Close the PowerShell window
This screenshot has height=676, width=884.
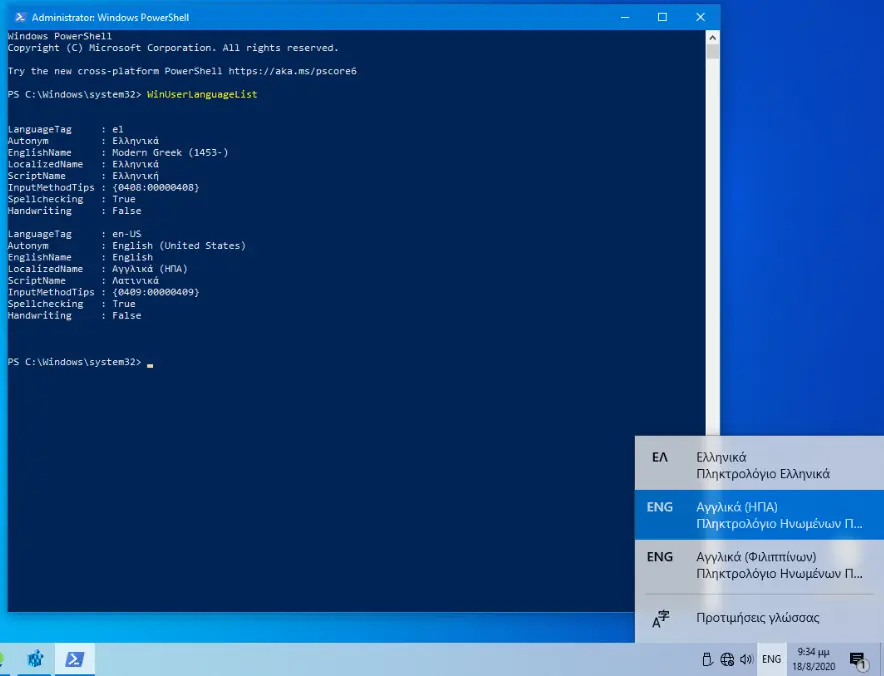tap(700, 17)
